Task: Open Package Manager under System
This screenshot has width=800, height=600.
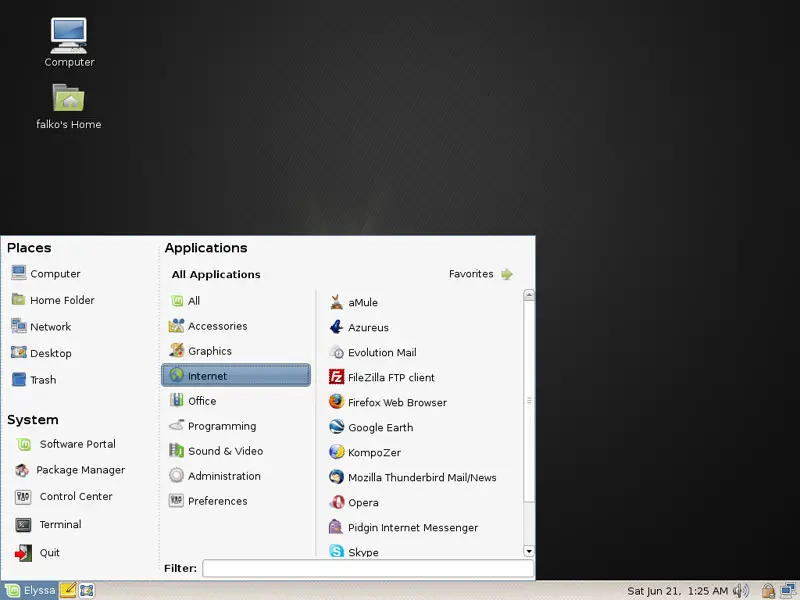Action: (70, 470)
